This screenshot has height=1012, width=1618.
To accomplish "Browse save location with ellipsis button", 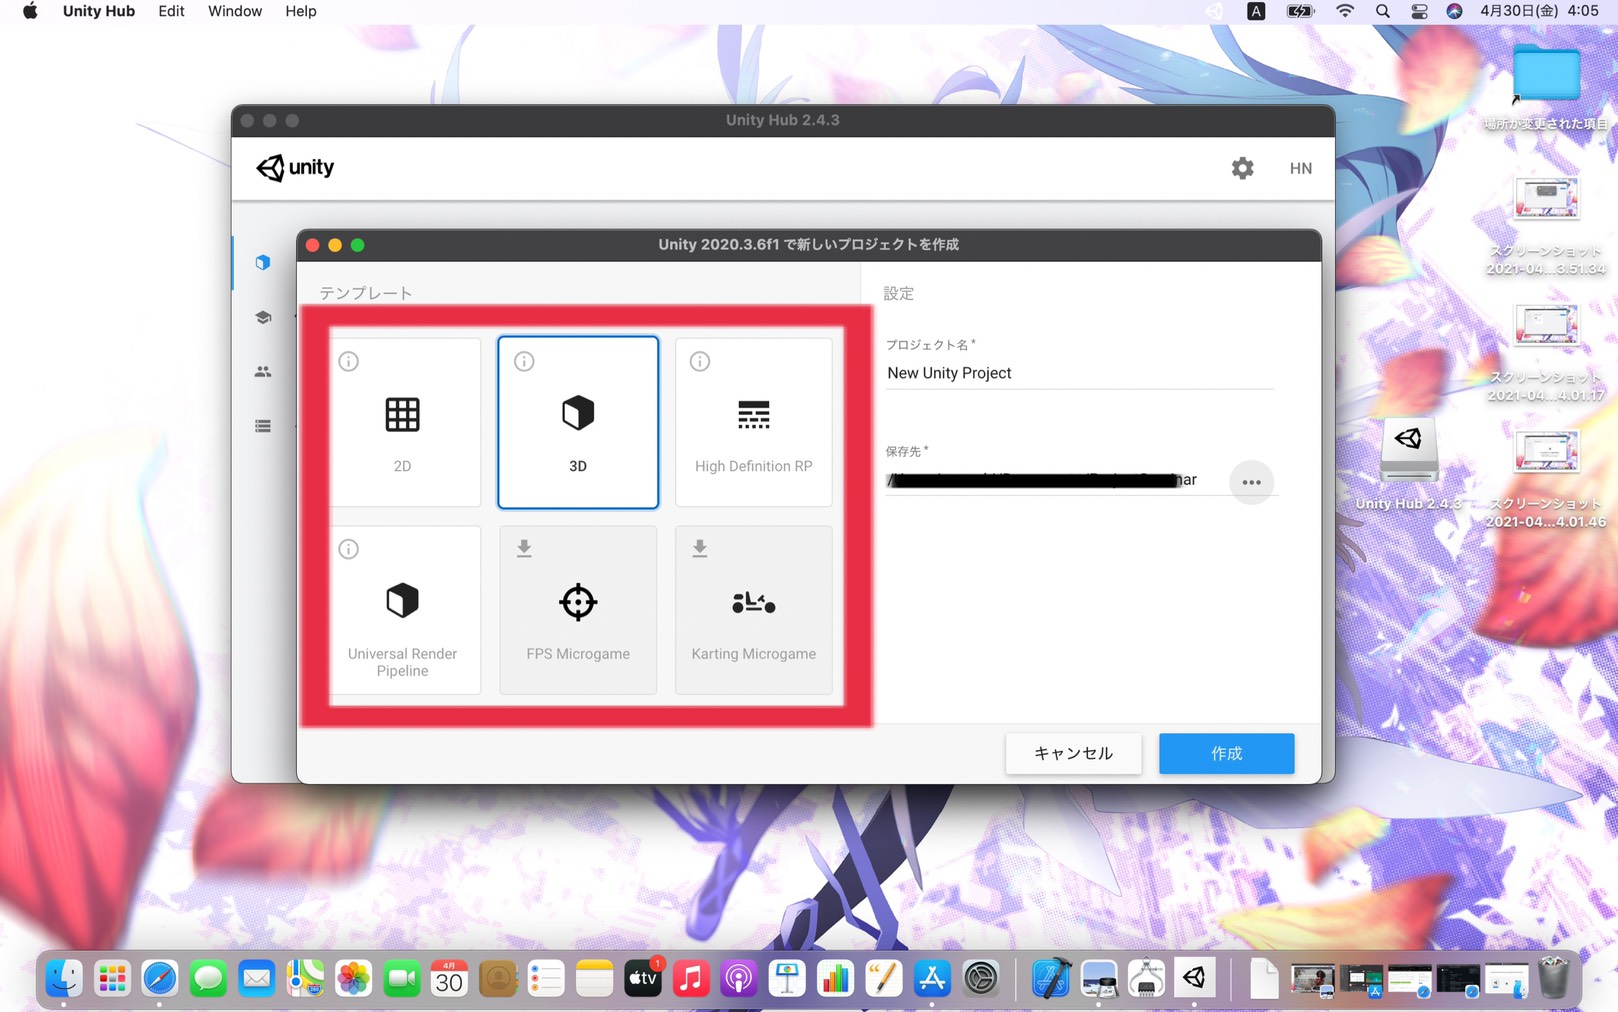I will point(1251,482).
